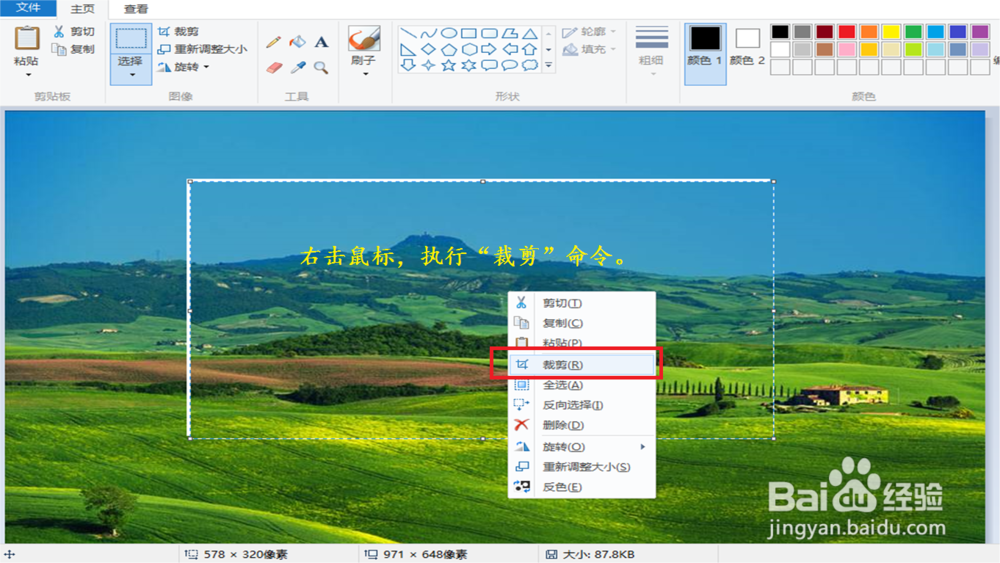Viewport: 1000px width, 563px height.
Task: Choose the Down arrow shape
Action: click(x=408, y=65)
